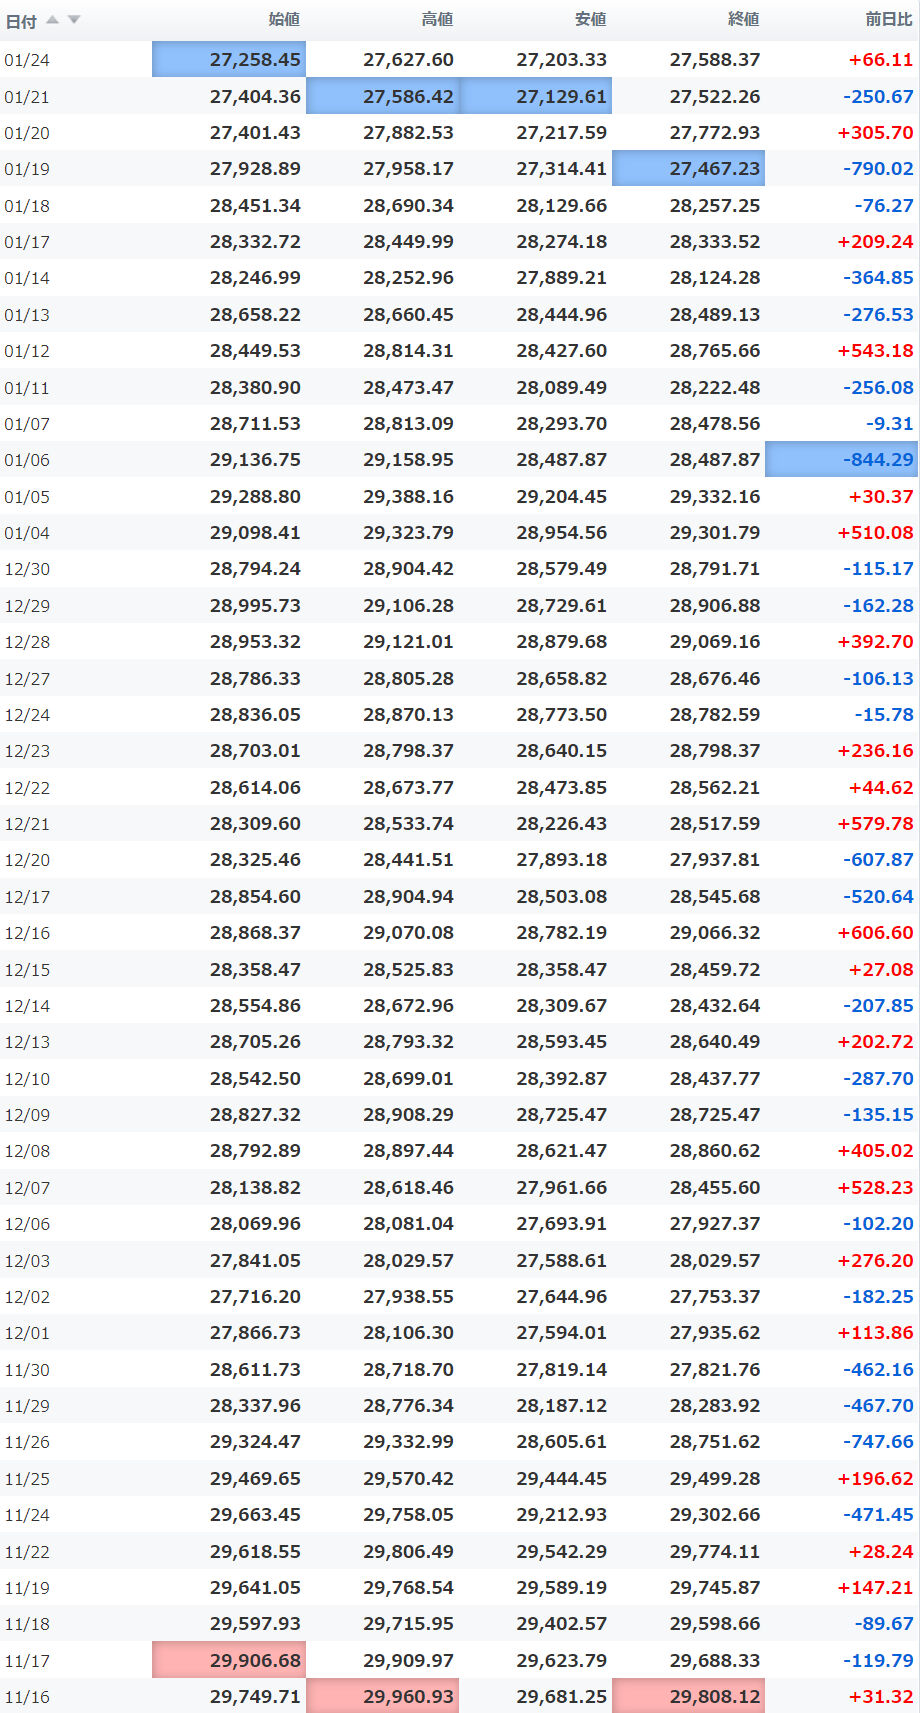Click low value 29,212.93
This screenshot has width=920, height=1713.
click(561, 1515)
